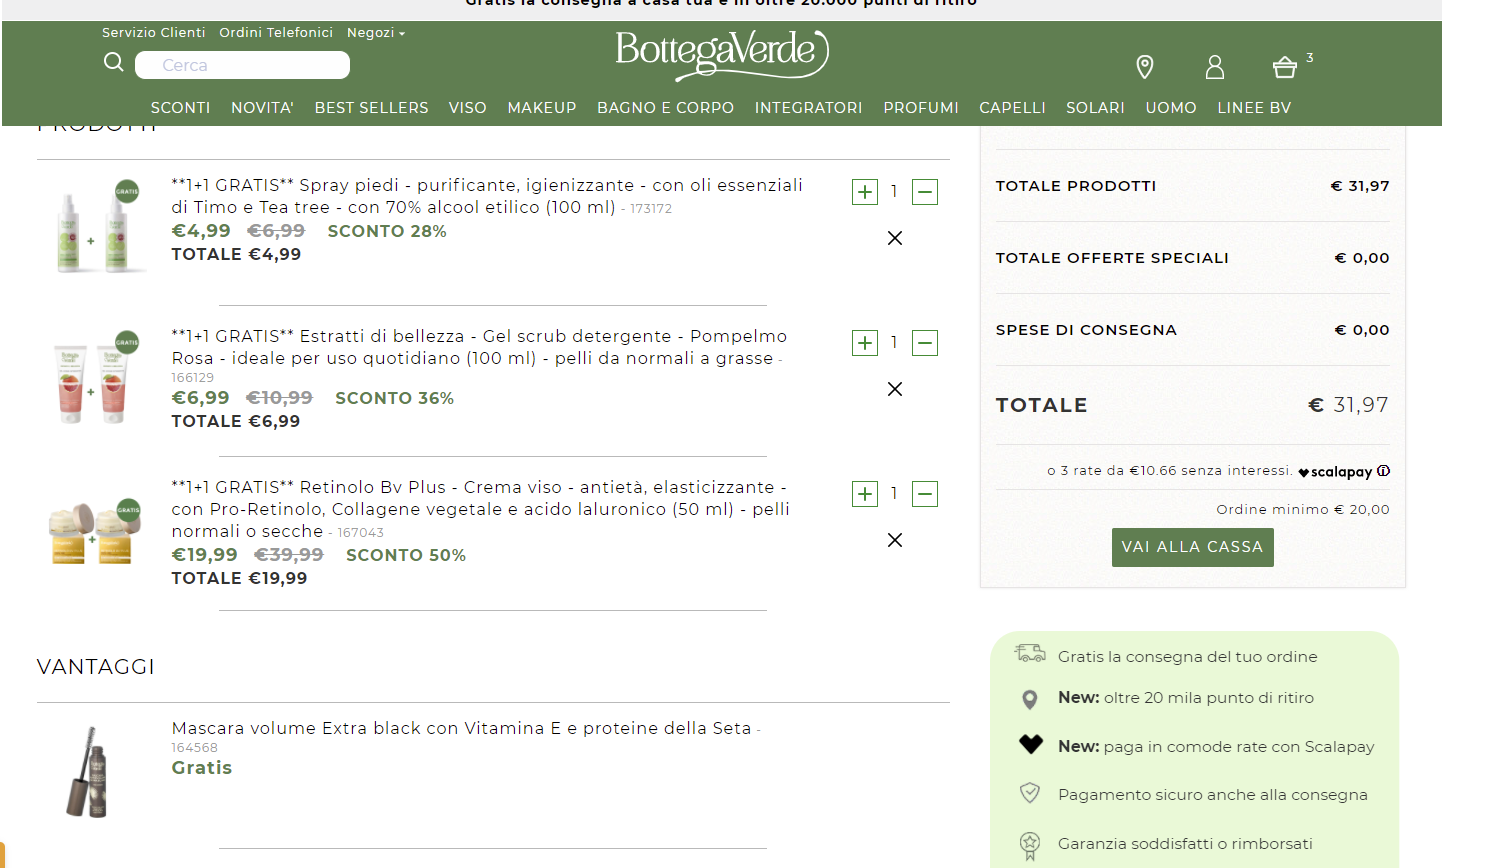
Task: Open the store locator pin icon
Action: pyautogui.click(x=1145, y=67)
